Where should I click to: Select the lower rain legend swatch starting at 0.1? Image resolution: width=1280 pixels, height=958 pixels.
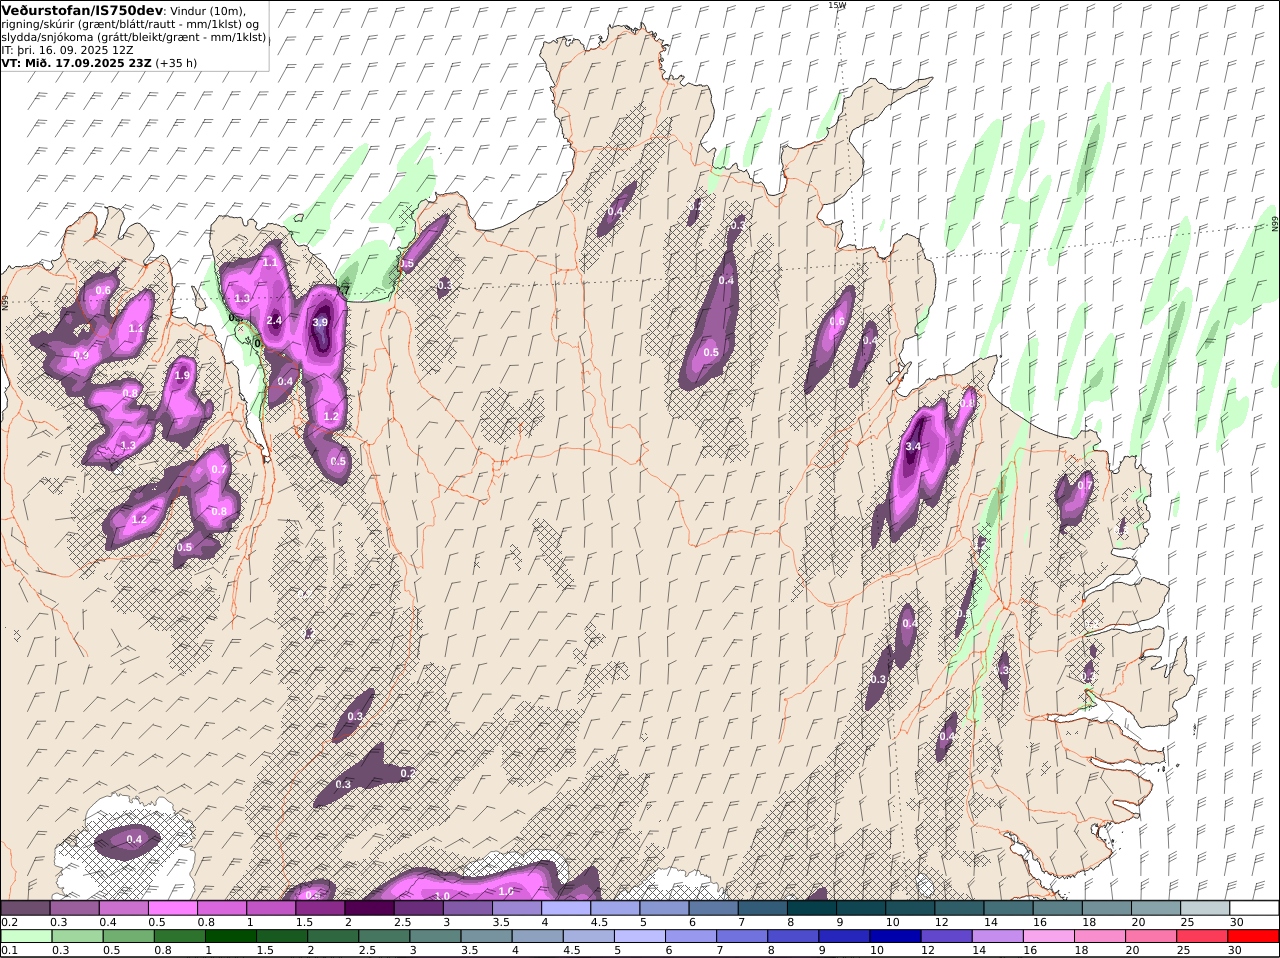click(x=26, y=937)
